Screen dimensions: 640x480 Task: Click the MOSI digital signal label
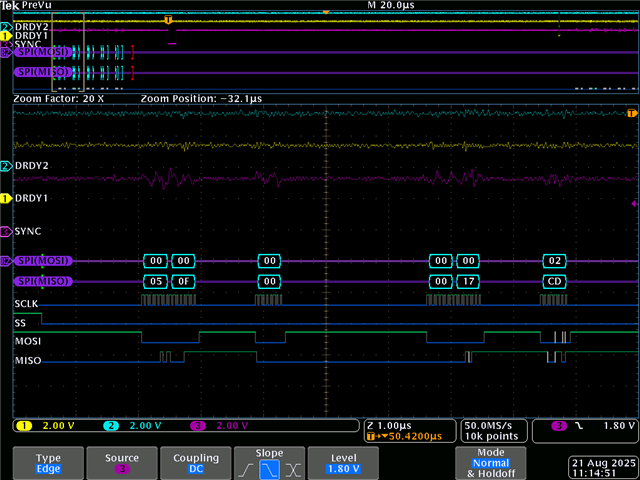[28, 341]
